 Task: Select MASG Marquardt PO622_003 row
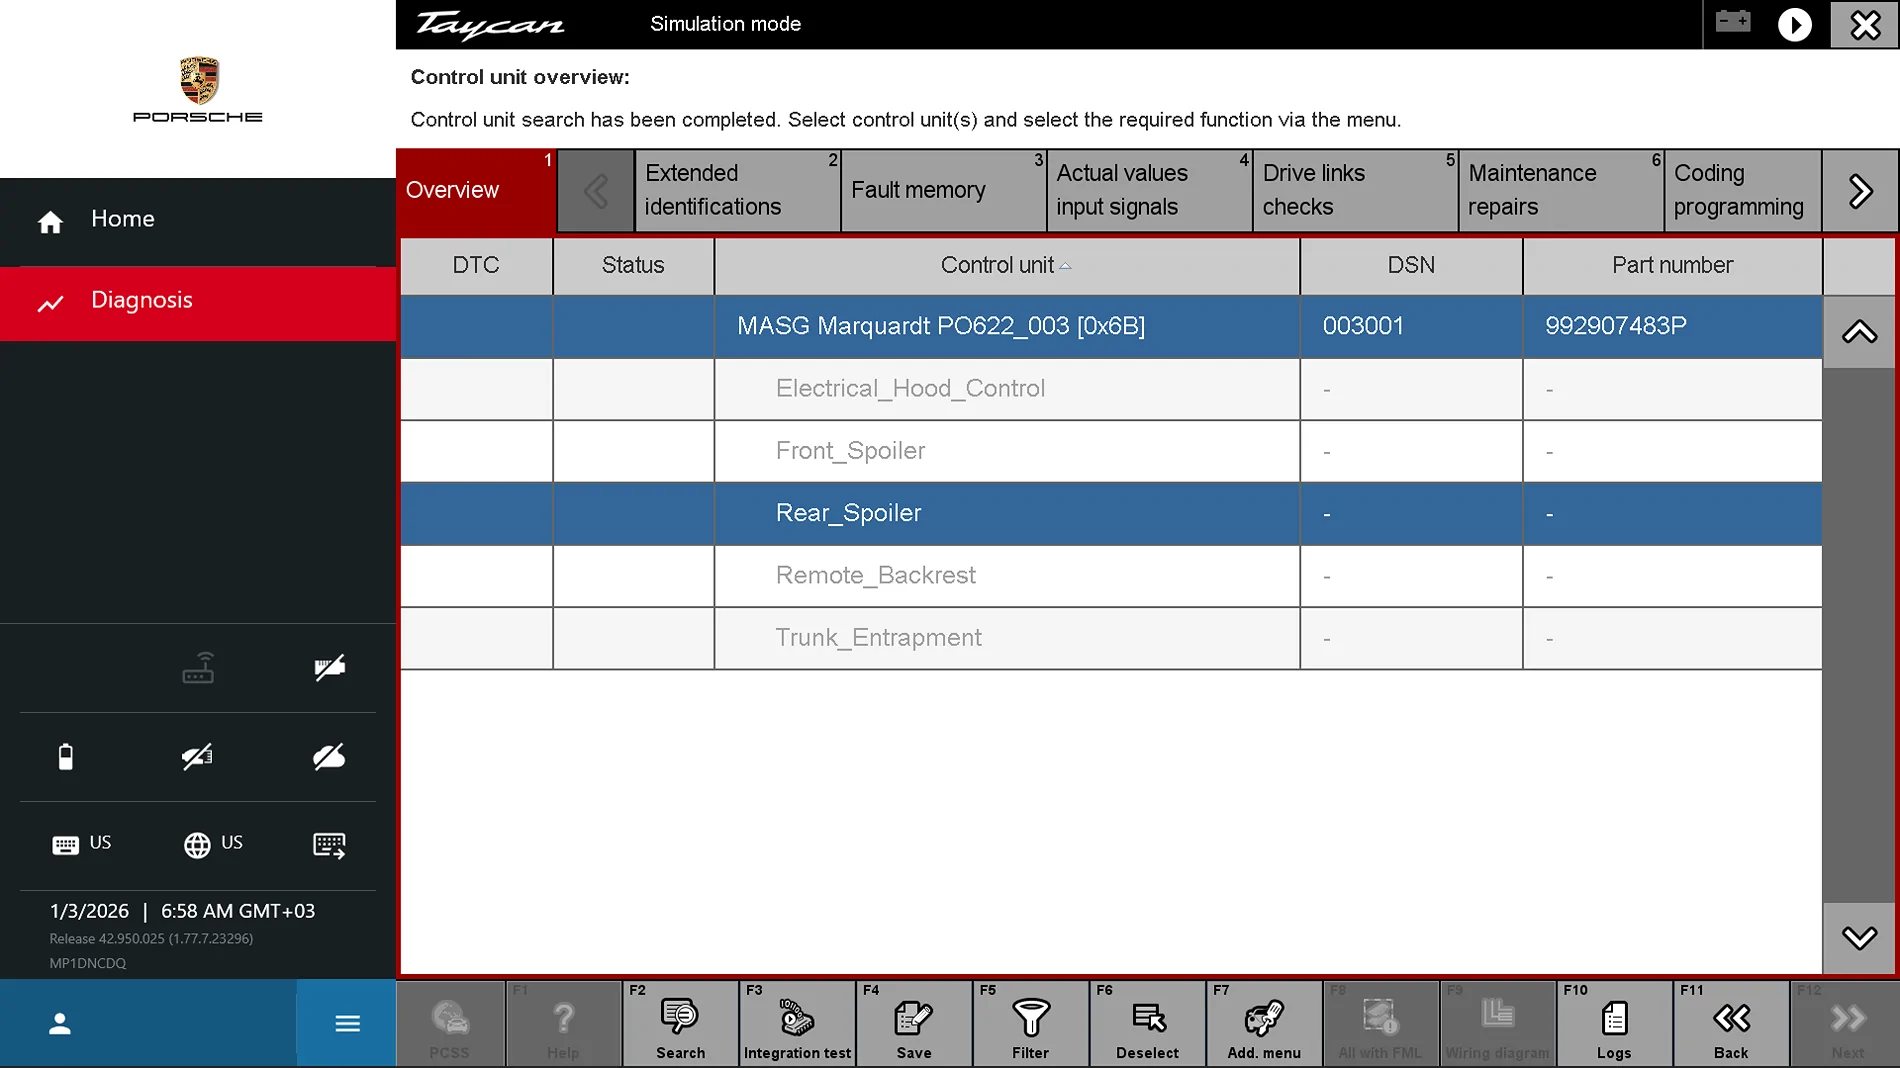tap(1111, 326)
